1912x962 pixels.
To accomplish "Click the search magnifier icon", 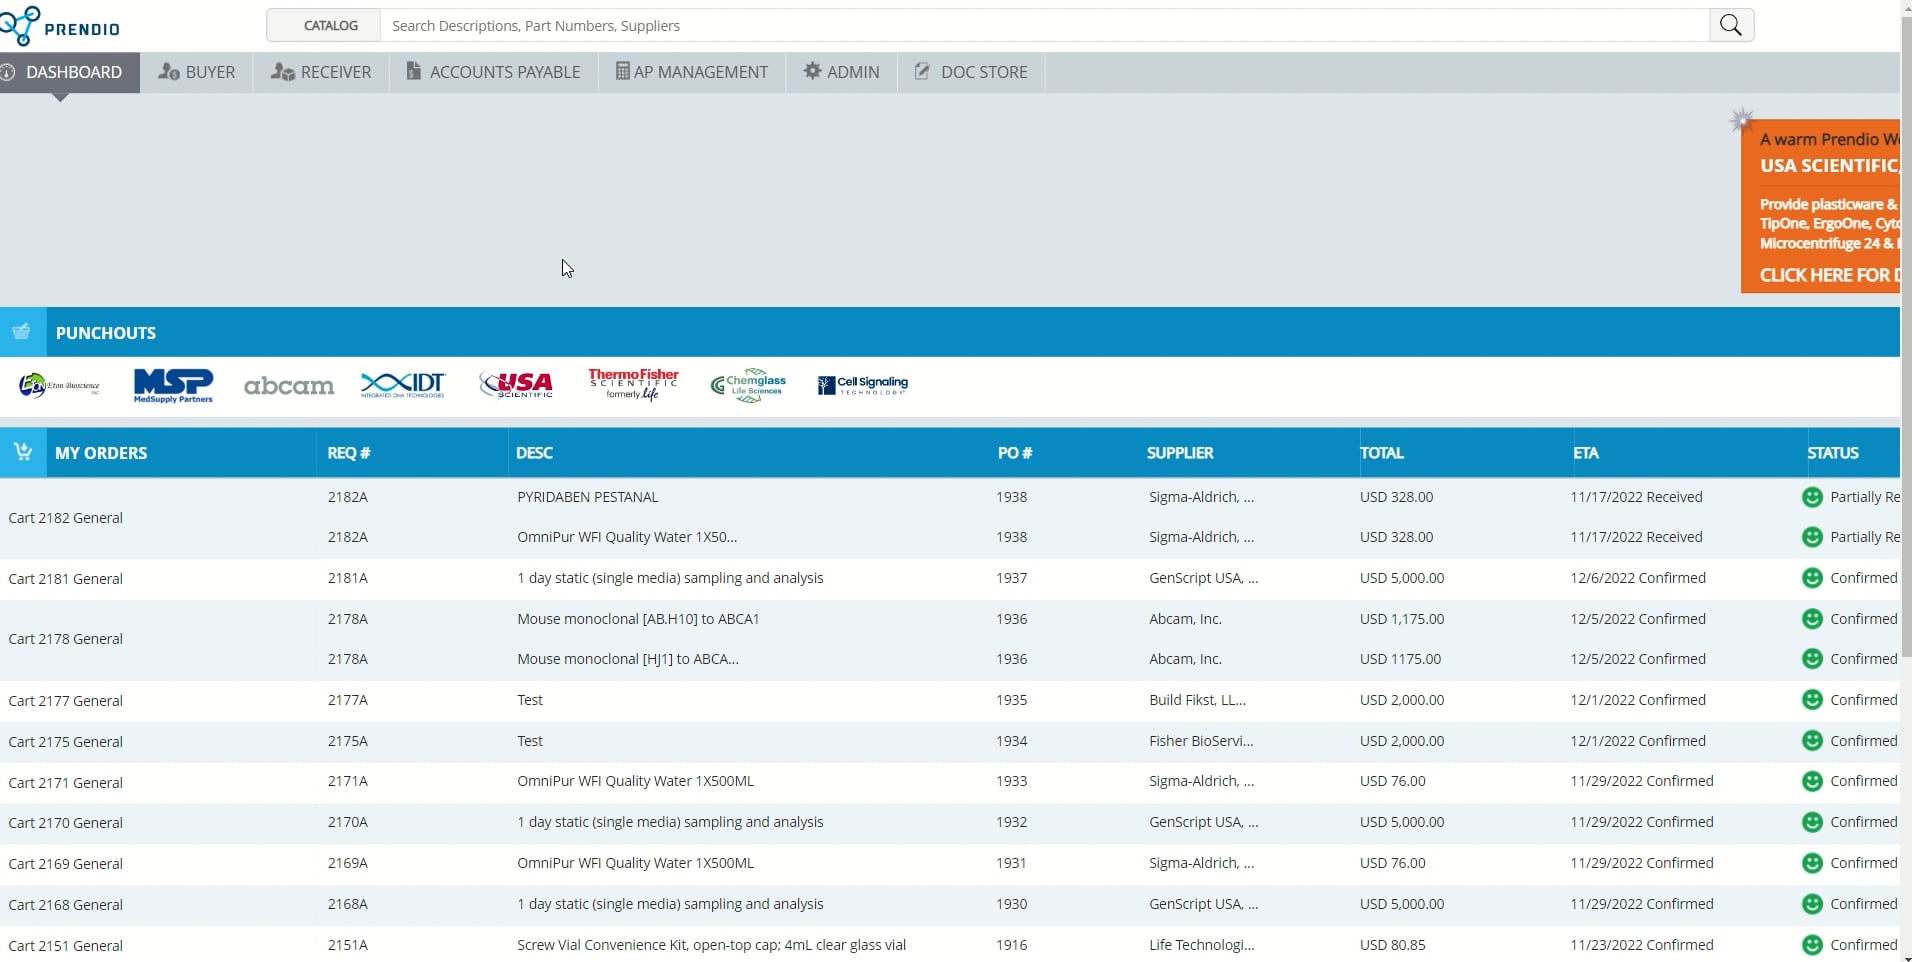I will pos(1730,25).
